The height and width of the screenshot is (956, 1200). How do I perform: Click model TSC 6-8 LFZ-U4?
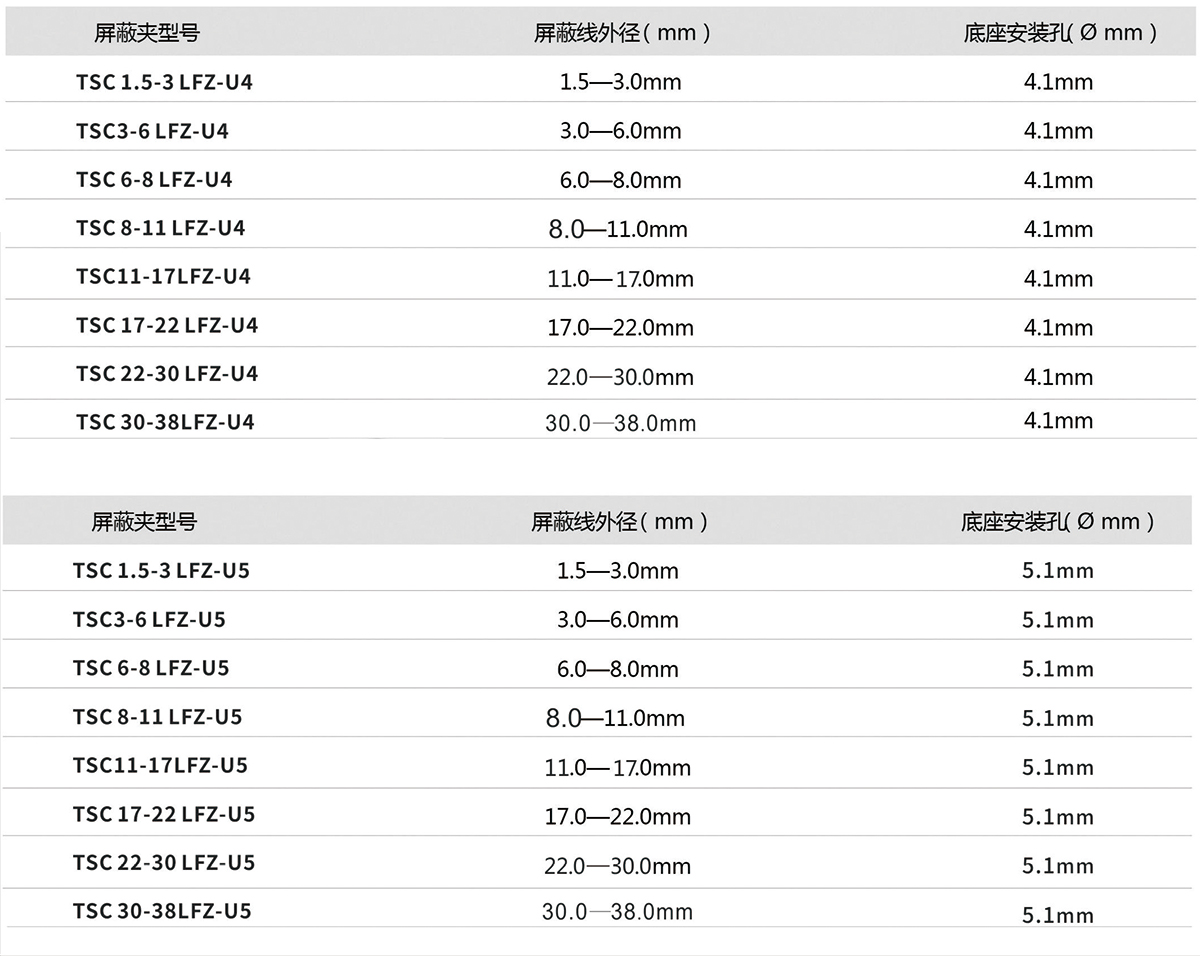point(154,179)
